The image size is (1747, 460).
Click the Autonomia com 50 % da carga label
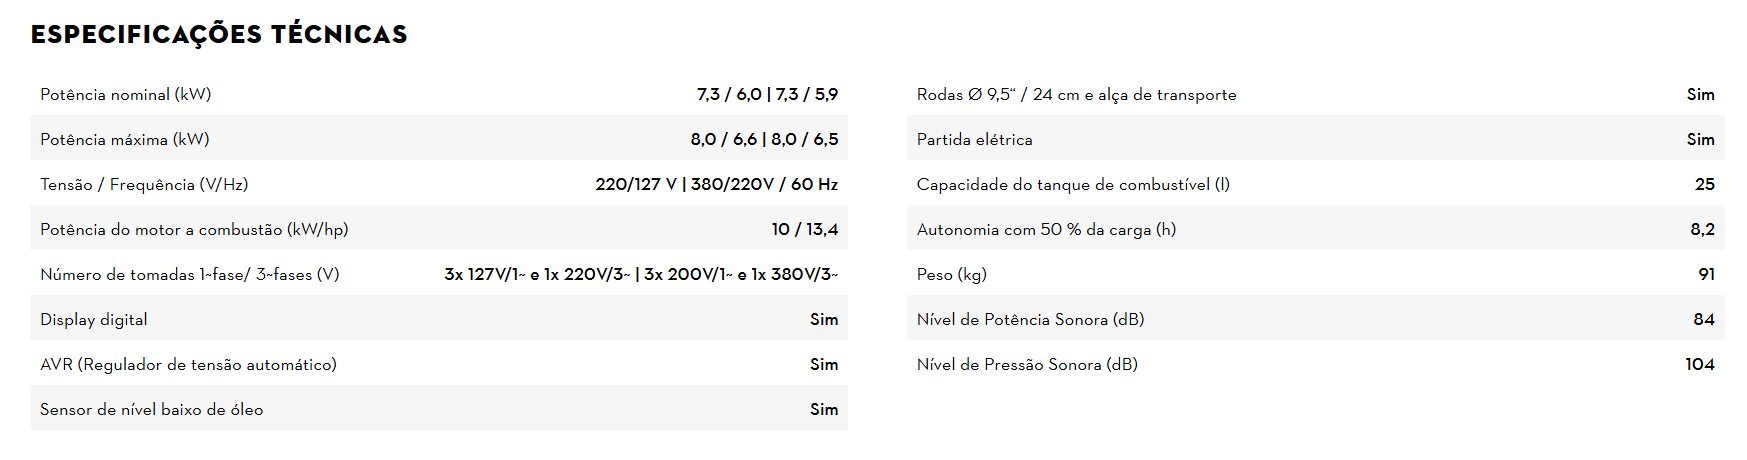point(1046,230)
